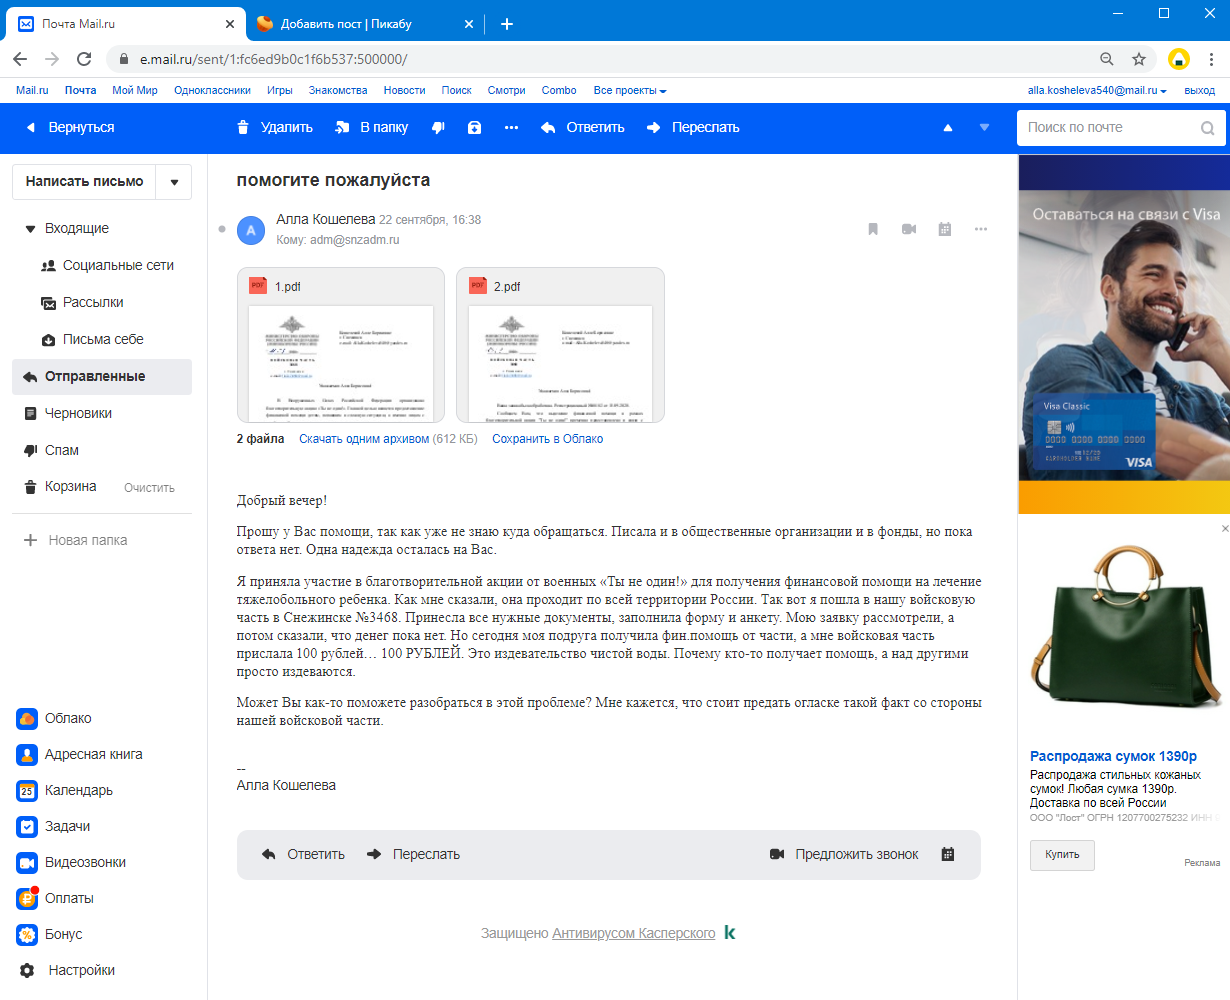
Task: Open Новости in portal bar
Action: click(404, 90)
